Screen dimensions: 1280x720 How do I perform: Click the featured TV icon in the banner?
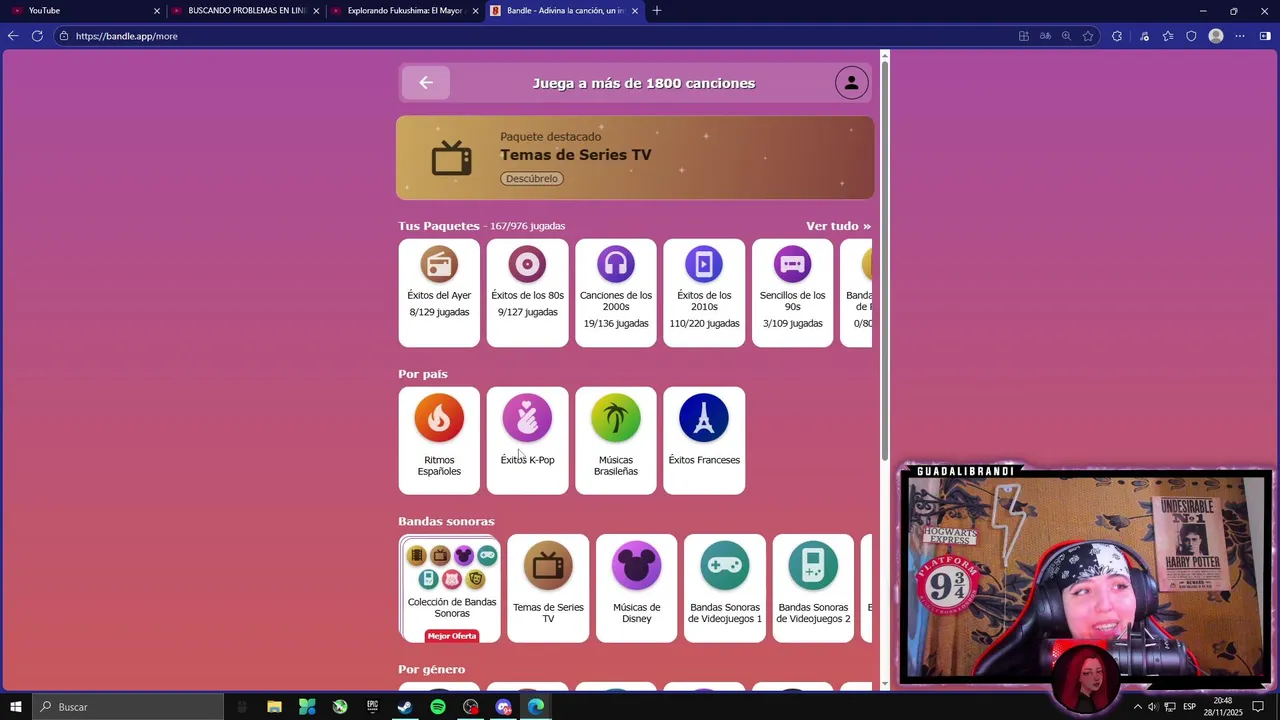(x=451, y=158)
